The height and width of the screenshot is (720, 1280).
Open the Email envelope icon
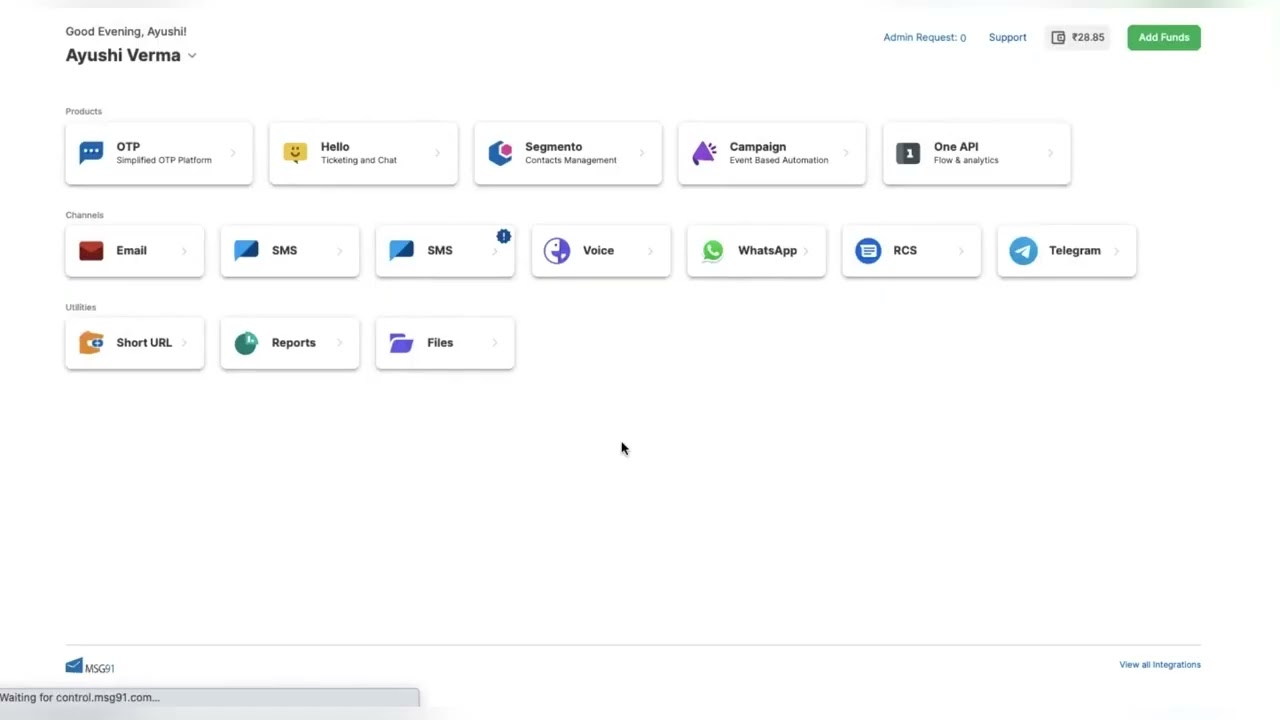coord(91,251)
